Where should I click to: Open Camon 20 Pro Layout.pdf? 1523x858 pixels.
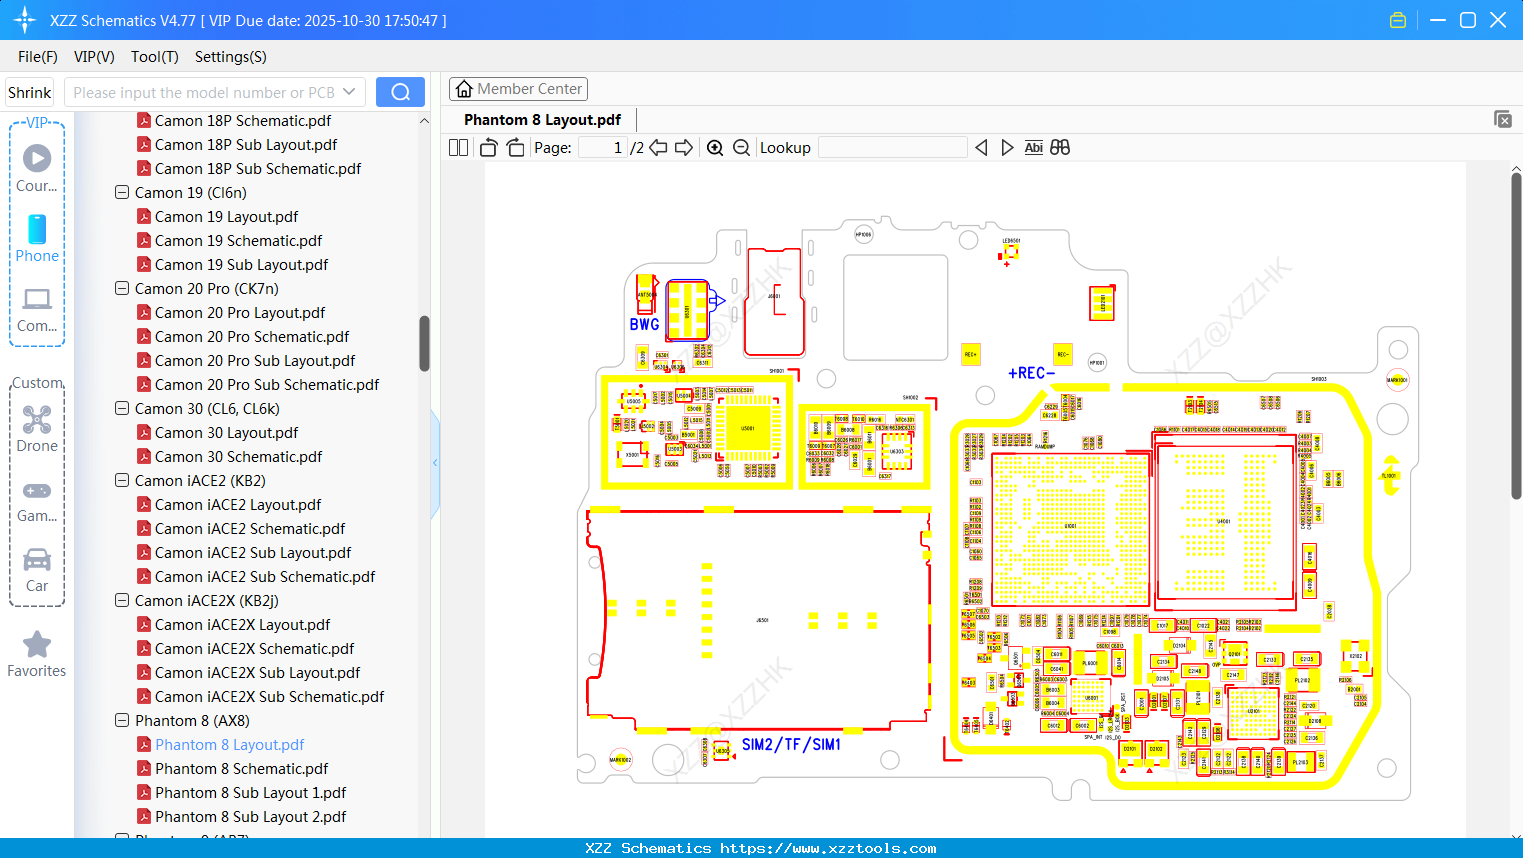click(x=240, y=312)
